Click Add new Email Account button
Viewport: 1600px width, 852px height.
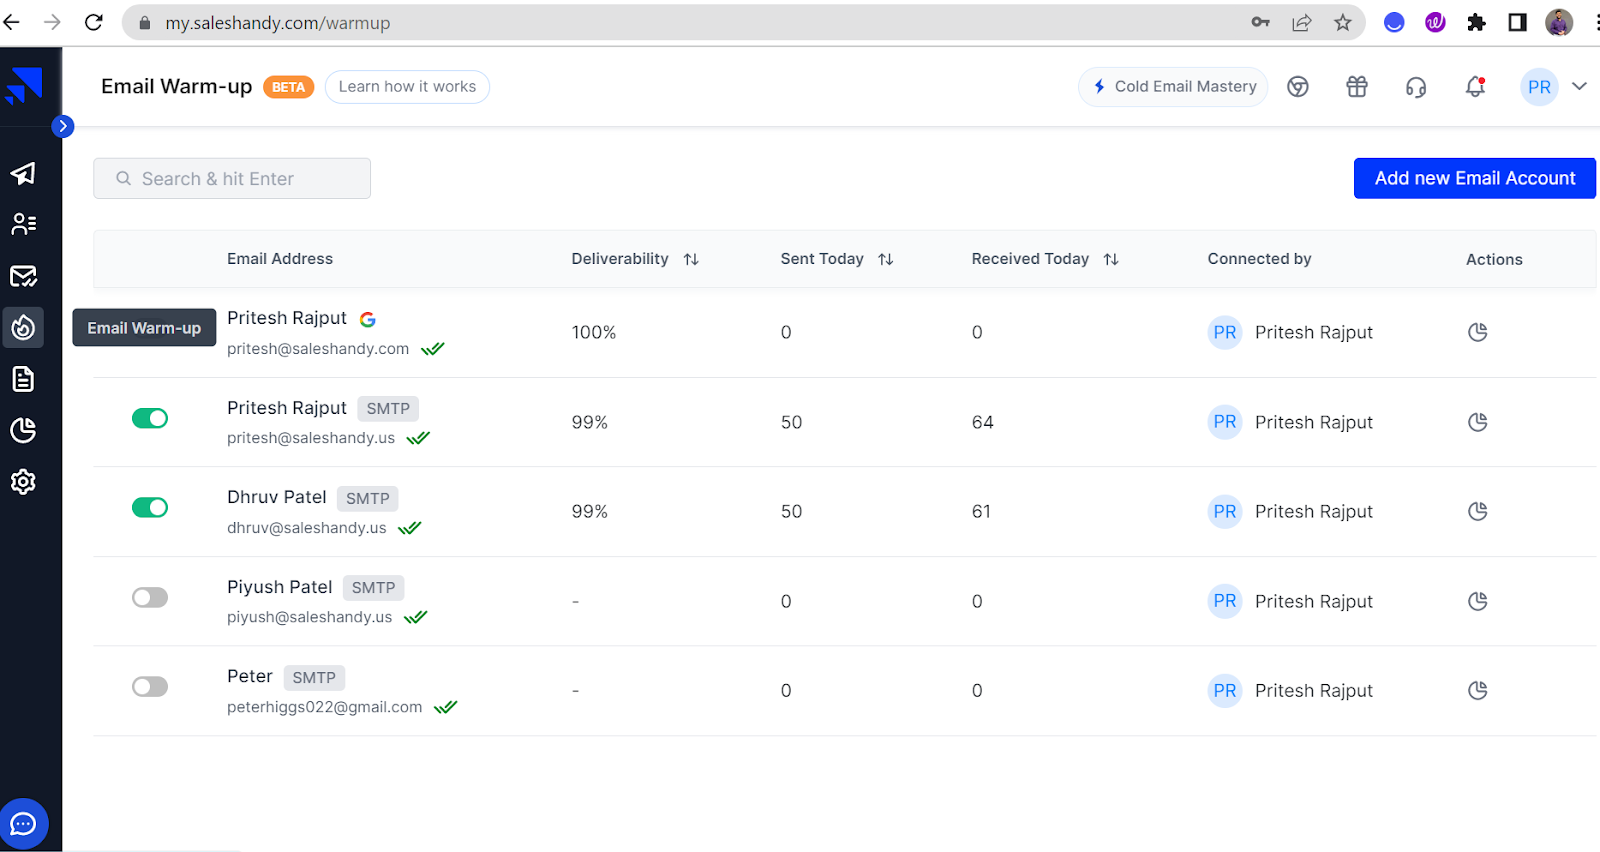point(1475,178)
